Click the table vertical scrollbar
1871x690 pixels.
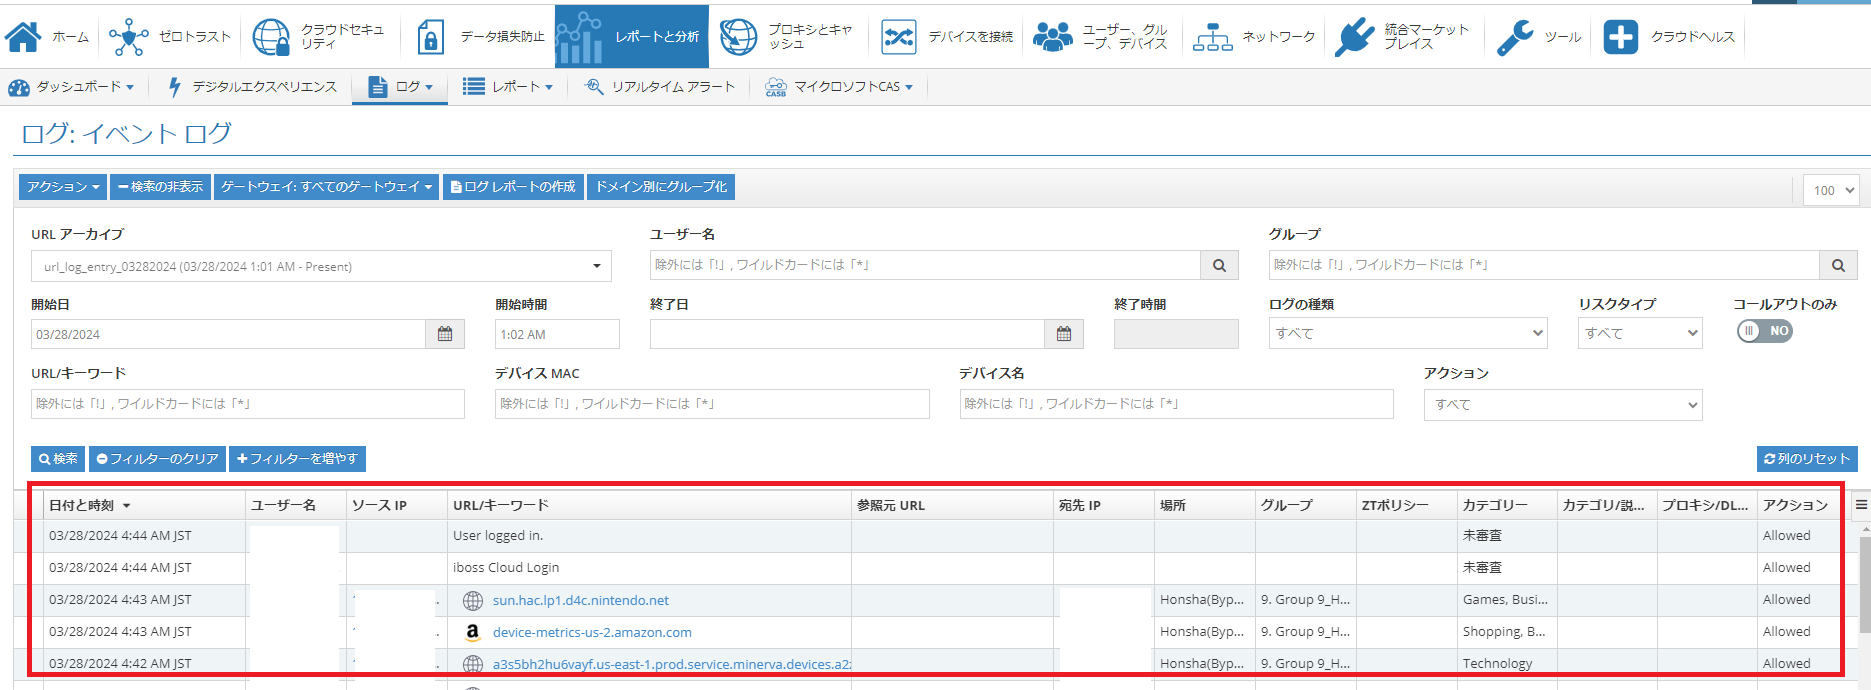1864,585
